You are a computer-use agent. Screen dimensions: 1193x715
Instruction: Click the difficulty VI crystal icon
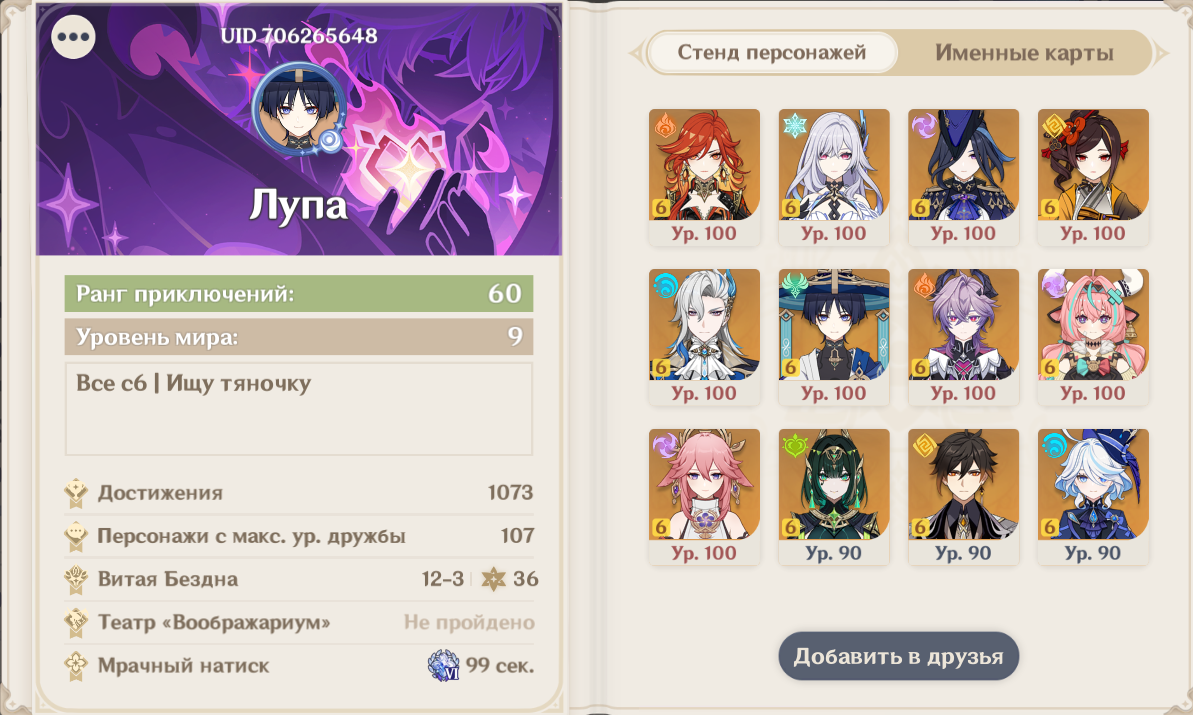pos(444,666)
